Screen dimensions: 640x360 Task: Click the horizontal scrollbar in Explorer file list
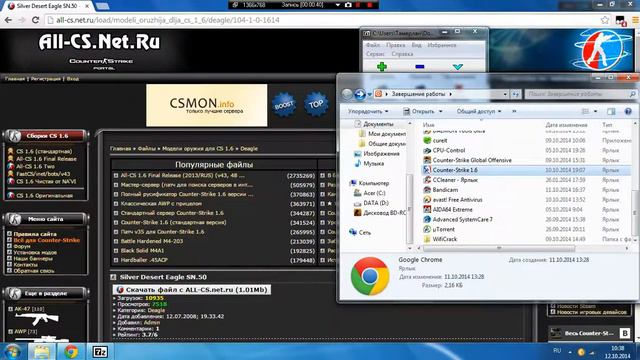point(499,248)
